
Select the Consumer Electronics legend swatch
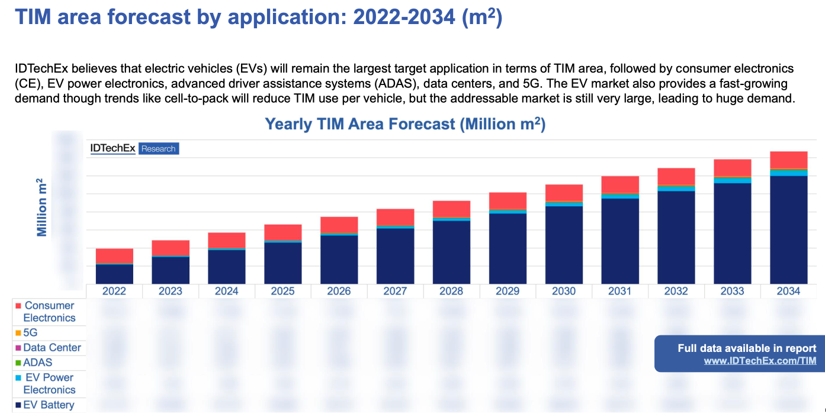tap(18, 306)
